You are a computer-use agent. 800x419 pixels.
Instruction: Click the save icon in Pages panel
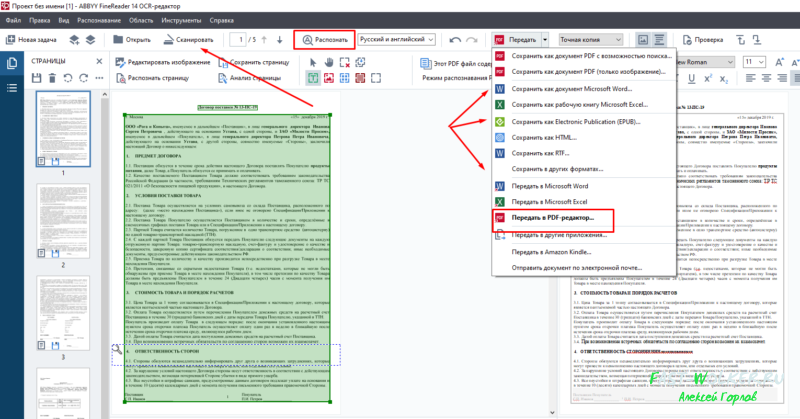pos(38,77)
